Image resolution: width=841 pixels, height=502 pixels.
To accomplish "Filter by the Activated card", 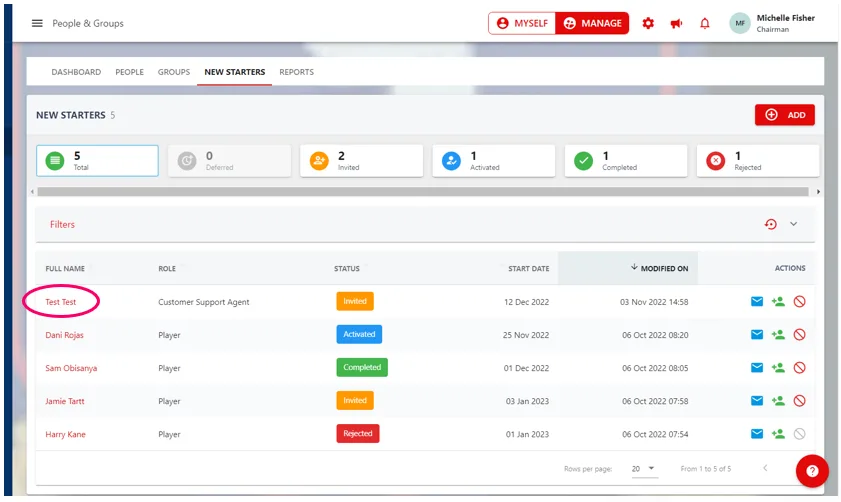I will tap(493, 160).
